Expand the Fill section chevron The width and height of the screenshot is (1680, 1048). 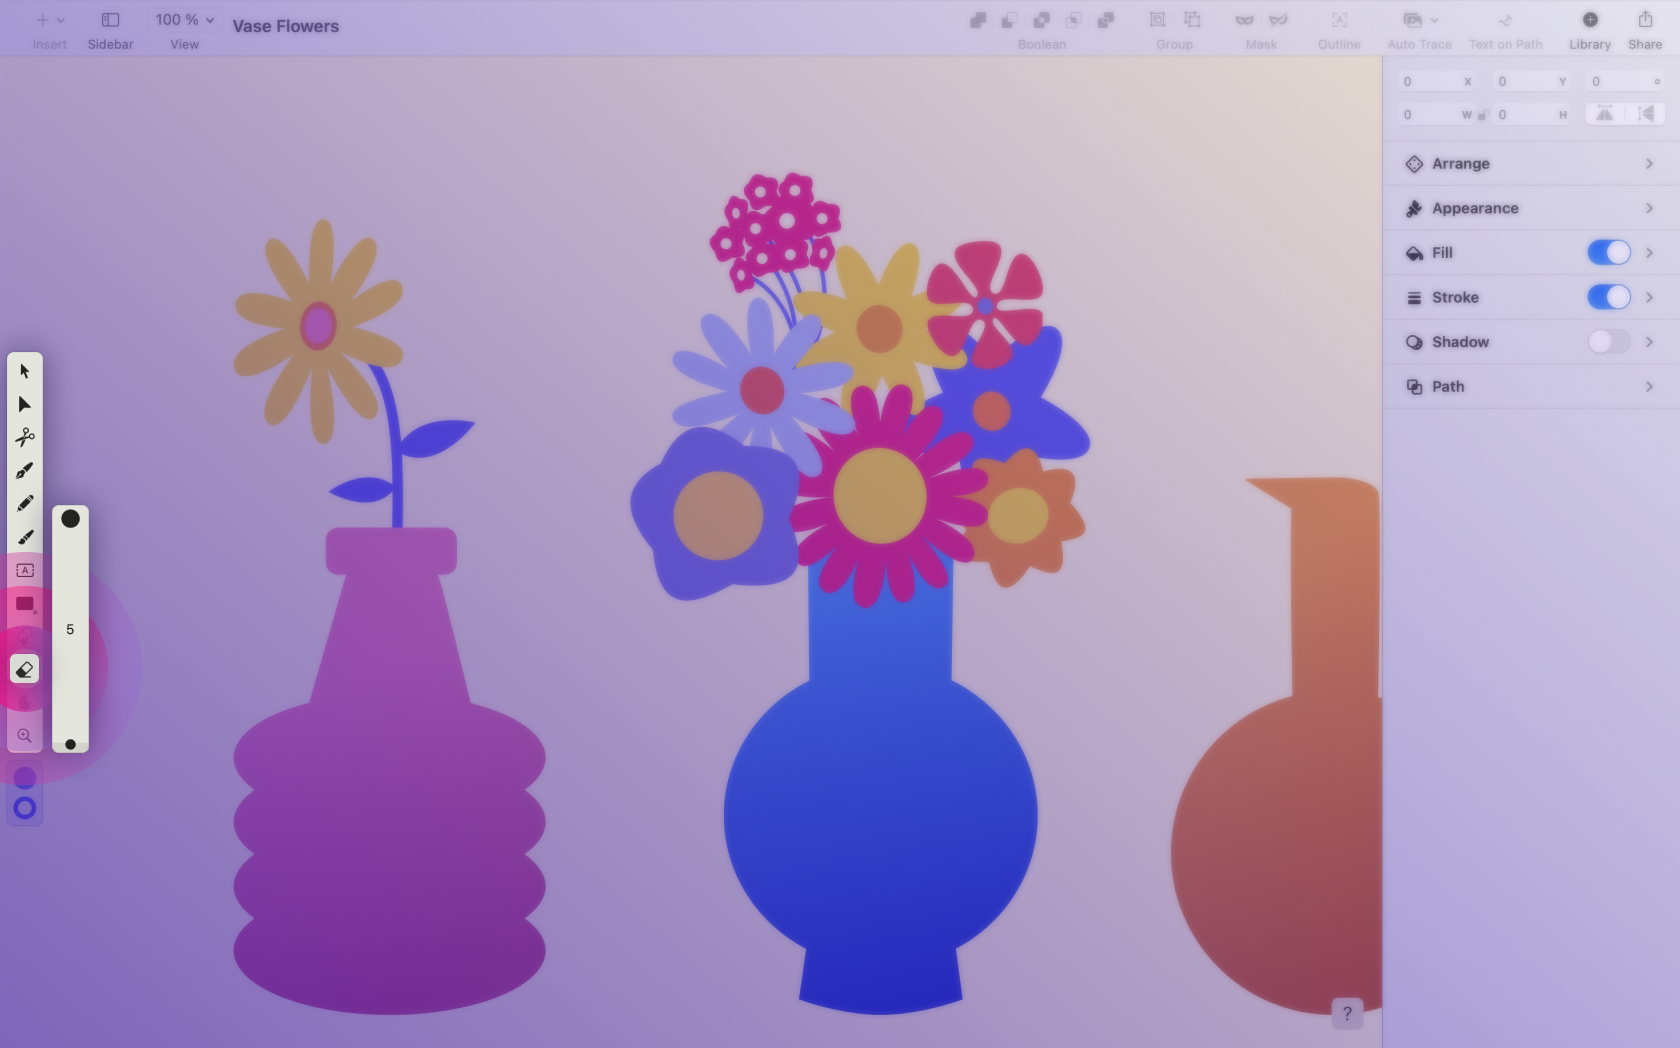point(1650,253)
